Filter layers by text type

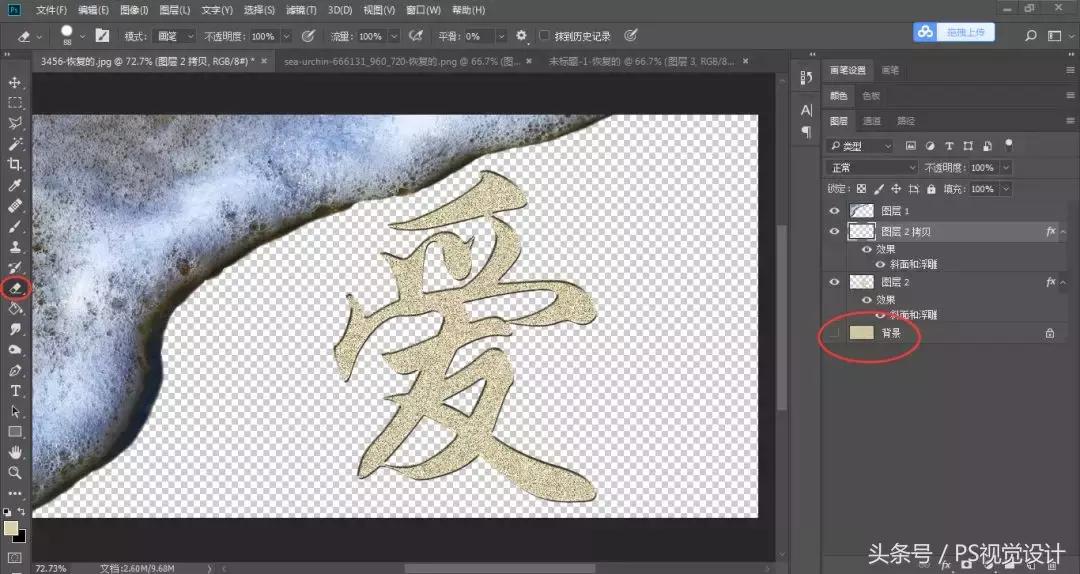(949, 146)
